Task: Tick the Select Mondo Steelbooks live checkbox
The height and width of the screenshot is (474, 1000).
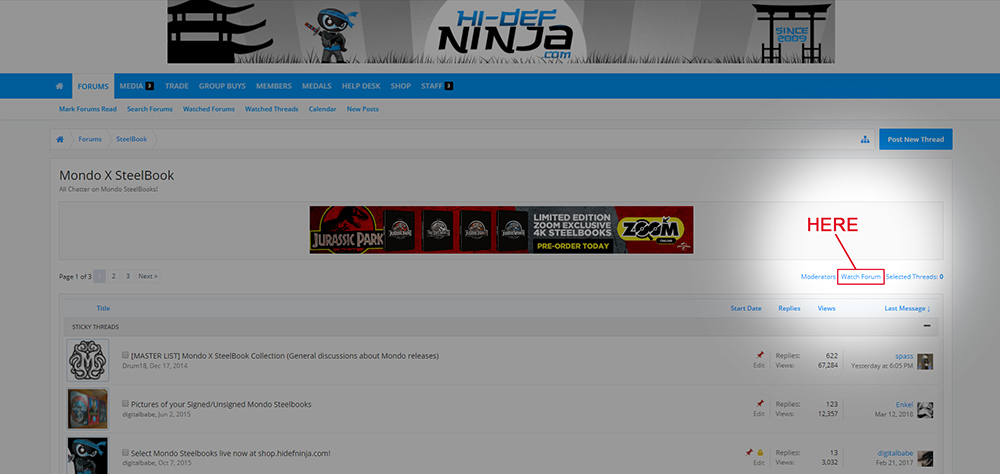Action: [x=126, y=453]
